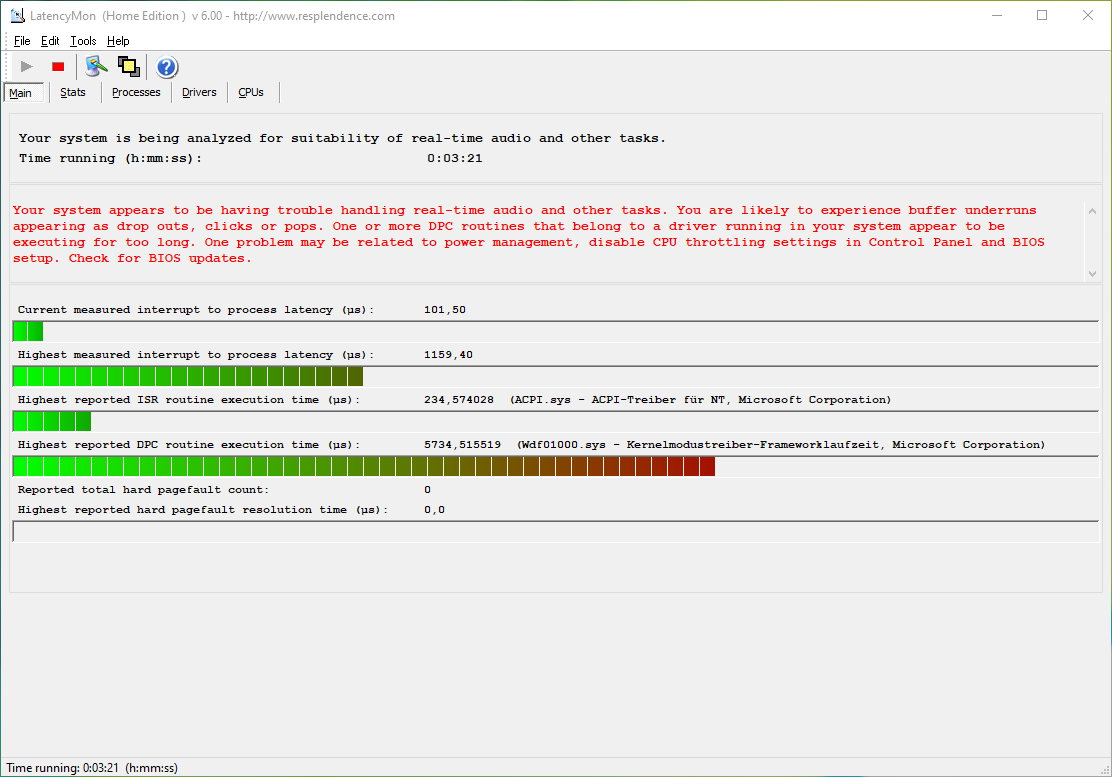
Task: Click the Wdf01000.sys driver description text
Action: [781, 445]
